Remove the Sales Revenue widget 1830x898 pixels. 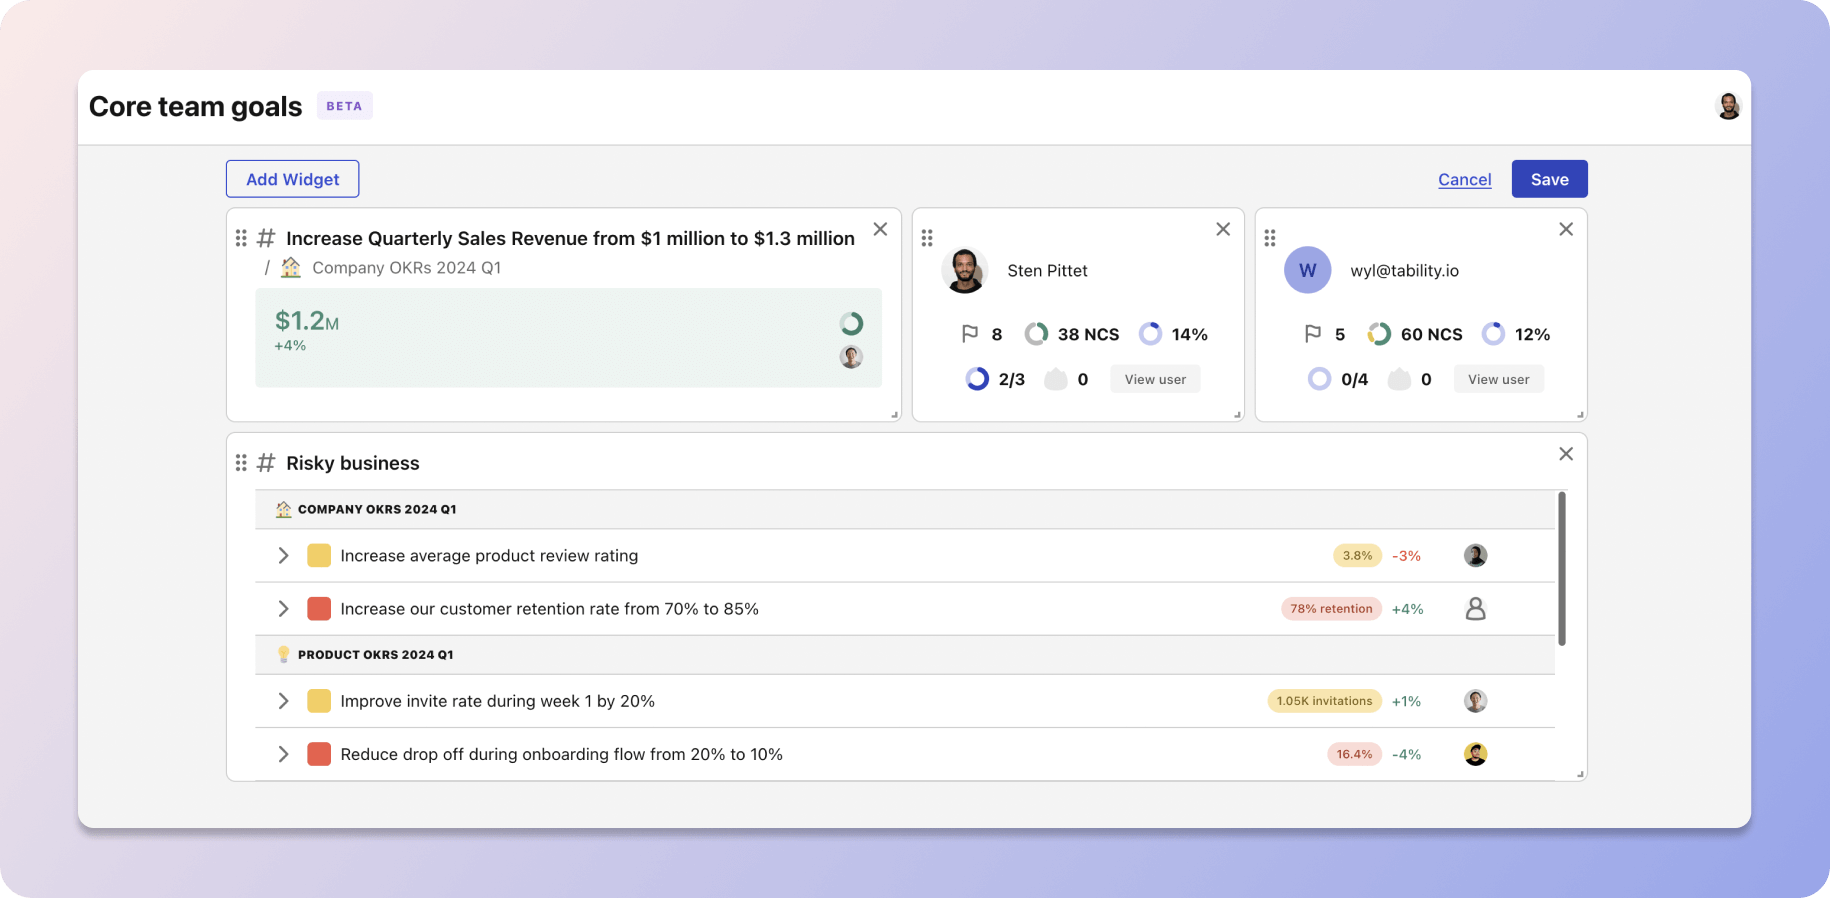(880, 229)
